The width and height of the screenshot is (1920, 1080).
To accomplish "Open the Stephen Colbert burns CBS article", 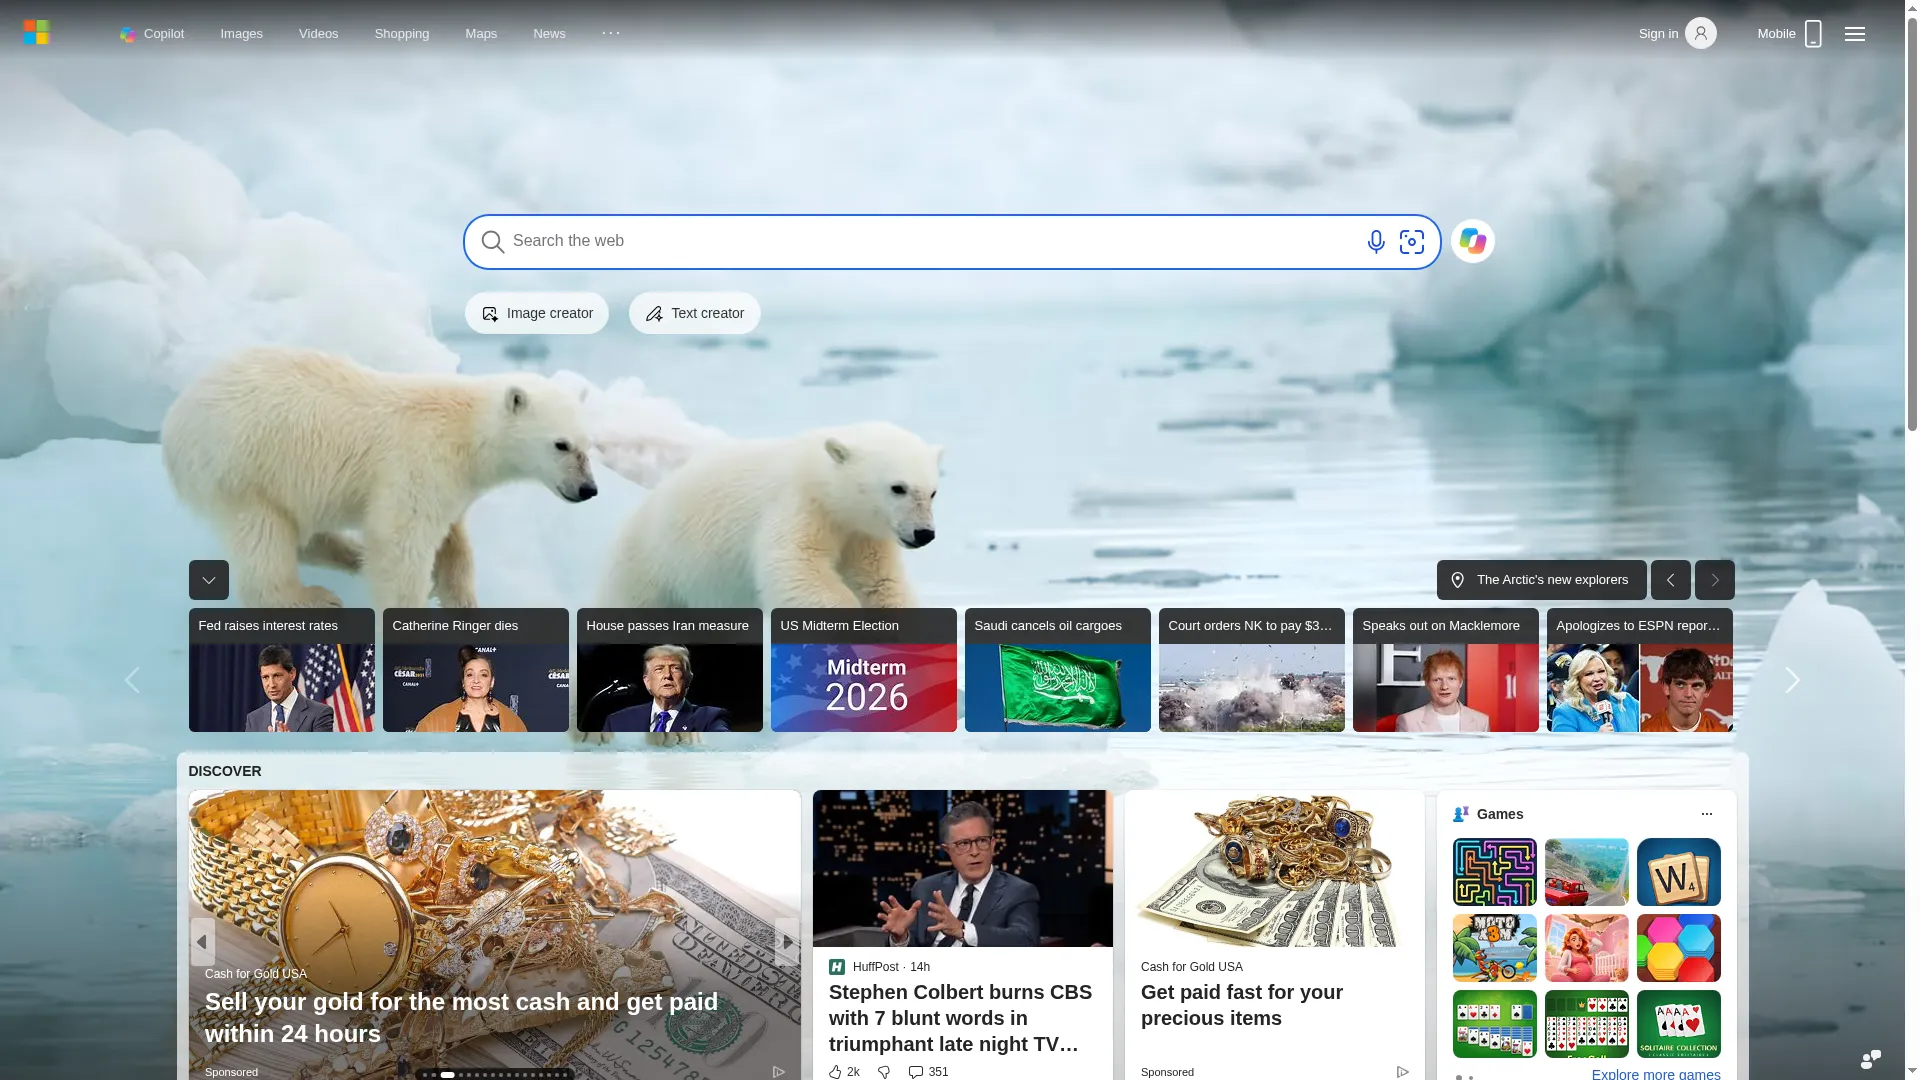I will 961,1018.
